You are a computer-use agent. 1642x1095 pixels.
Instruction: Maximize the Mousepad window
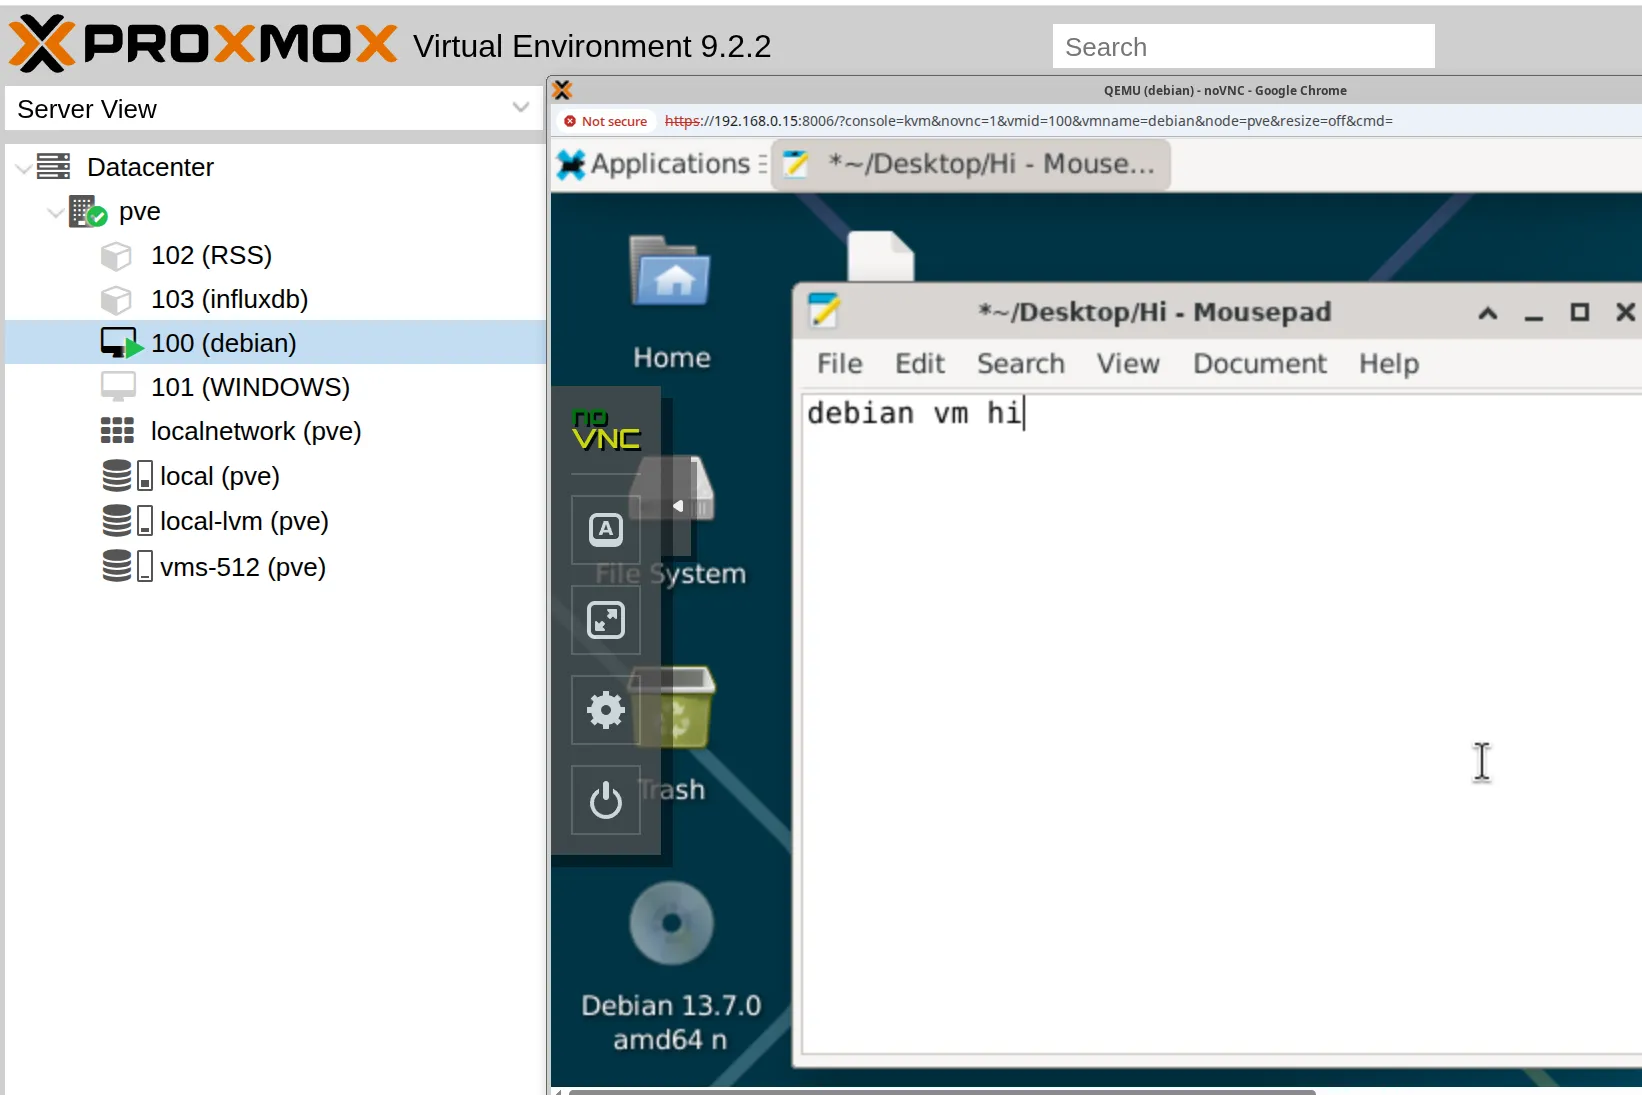click(1580, 313)
